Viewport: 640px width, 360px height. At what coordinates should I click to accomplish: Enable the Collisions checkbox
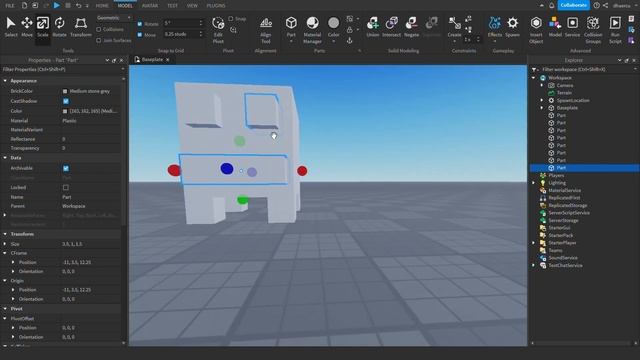[x=98, y=29]
